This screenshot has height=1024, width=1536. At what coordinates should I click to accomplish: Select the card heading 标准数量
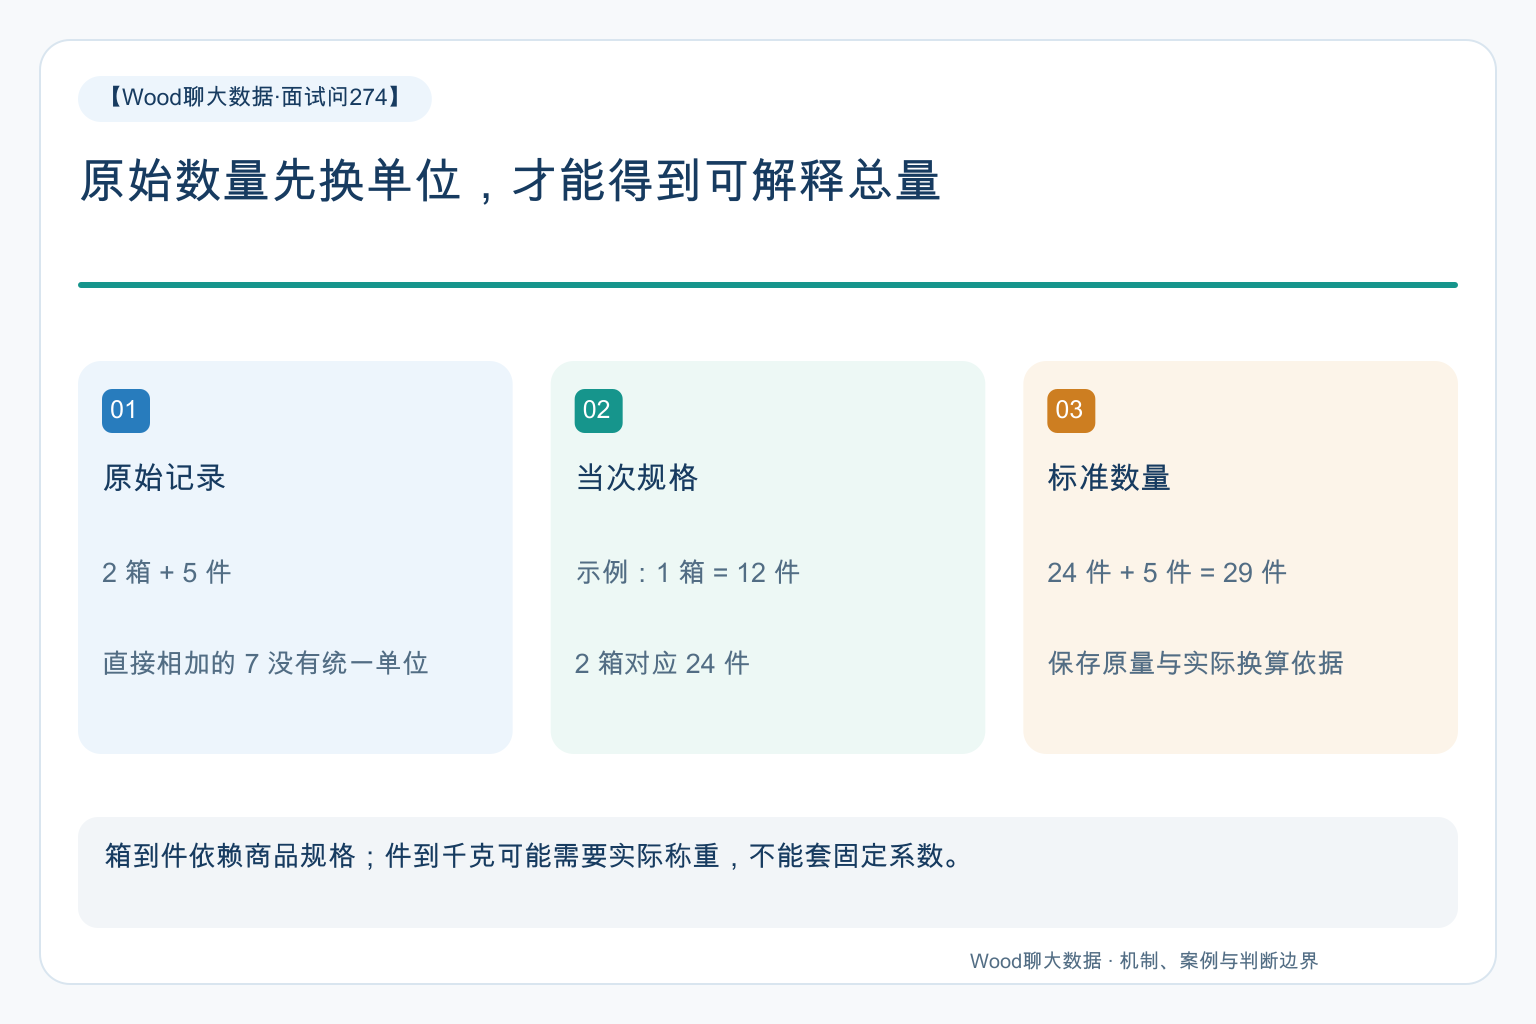click(x=1109, y=478)
